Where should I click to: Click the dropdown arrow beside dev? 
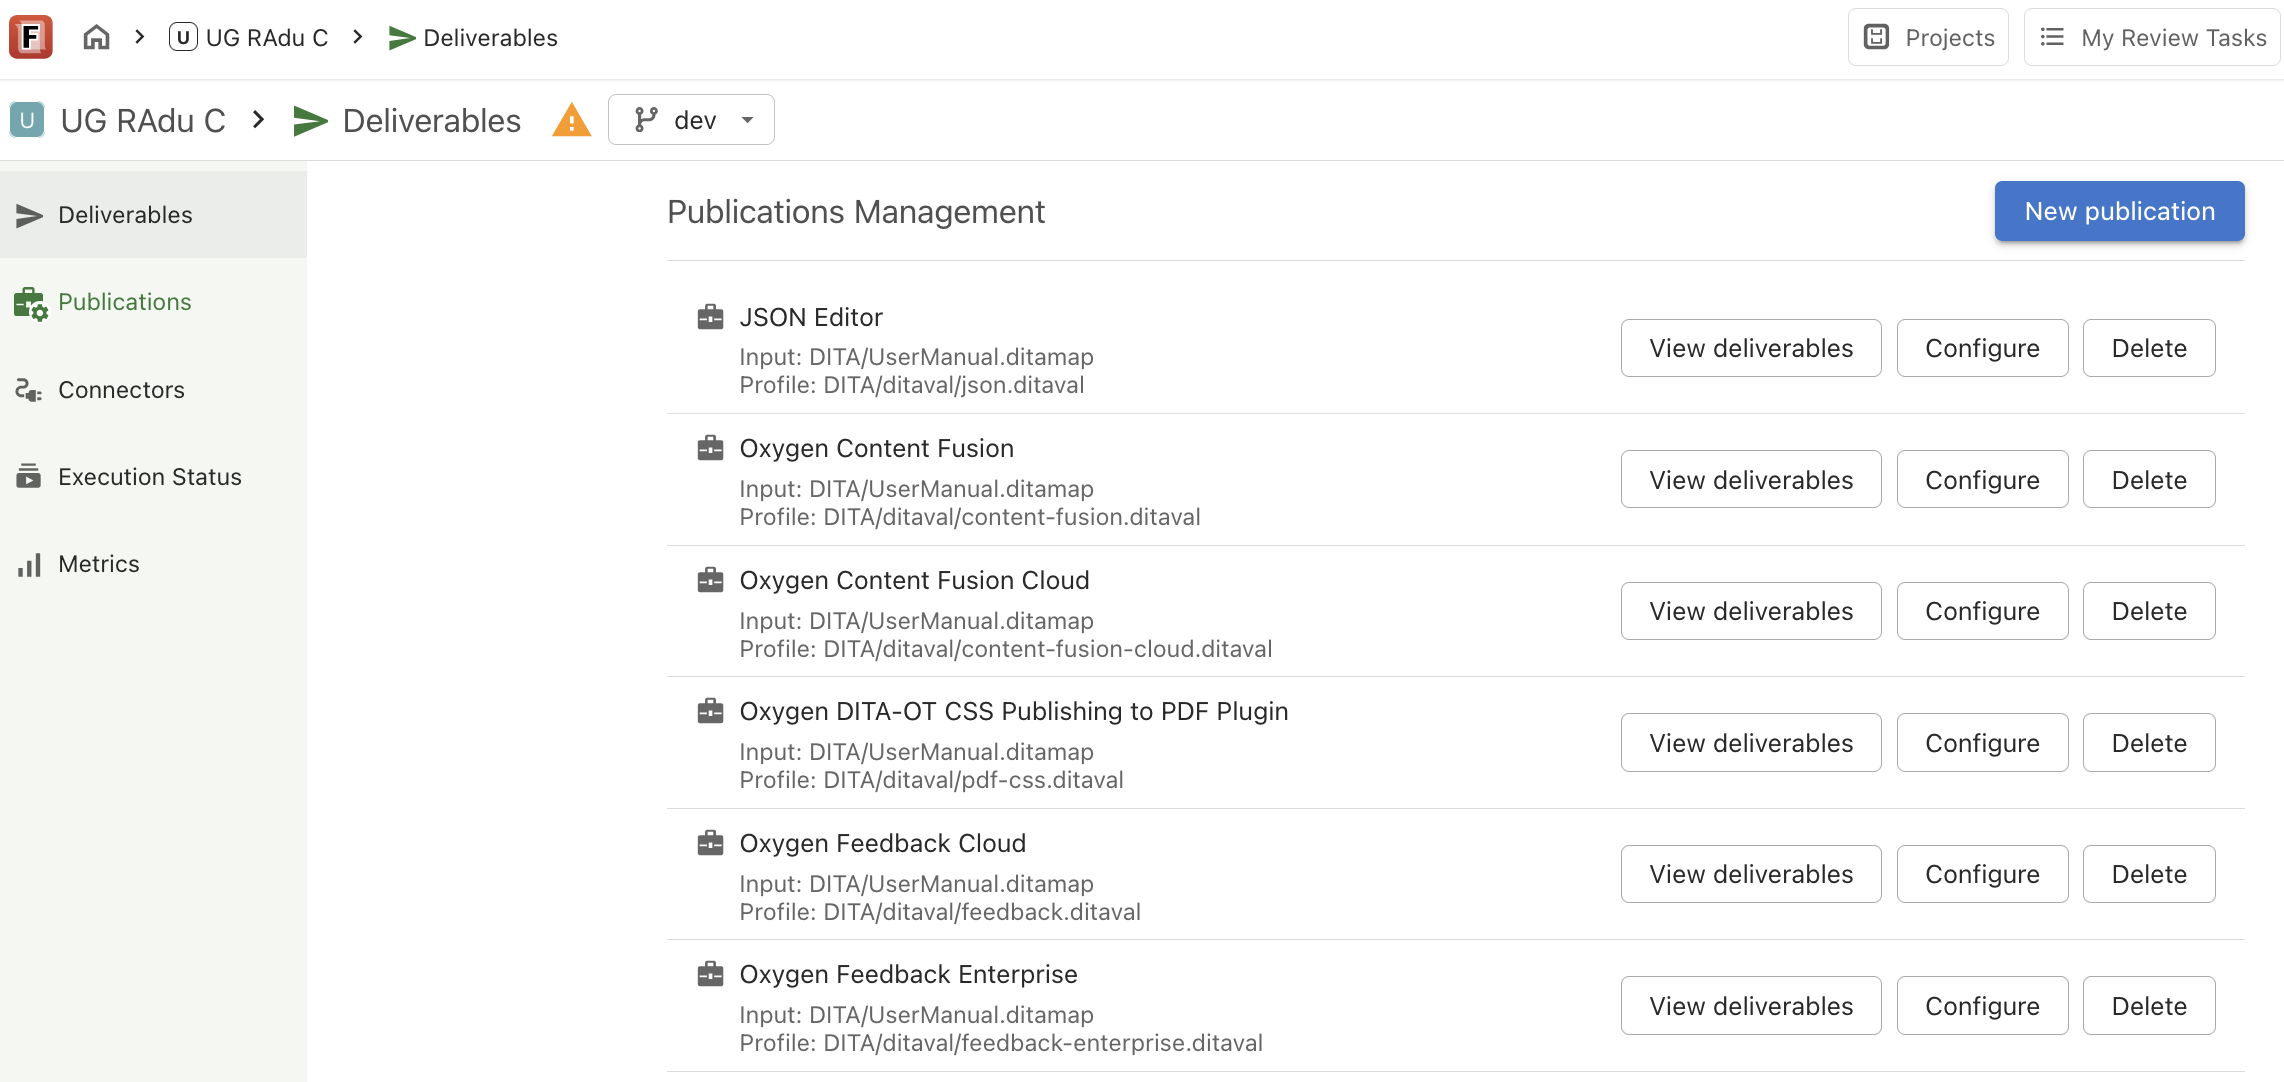pos(747,120)
